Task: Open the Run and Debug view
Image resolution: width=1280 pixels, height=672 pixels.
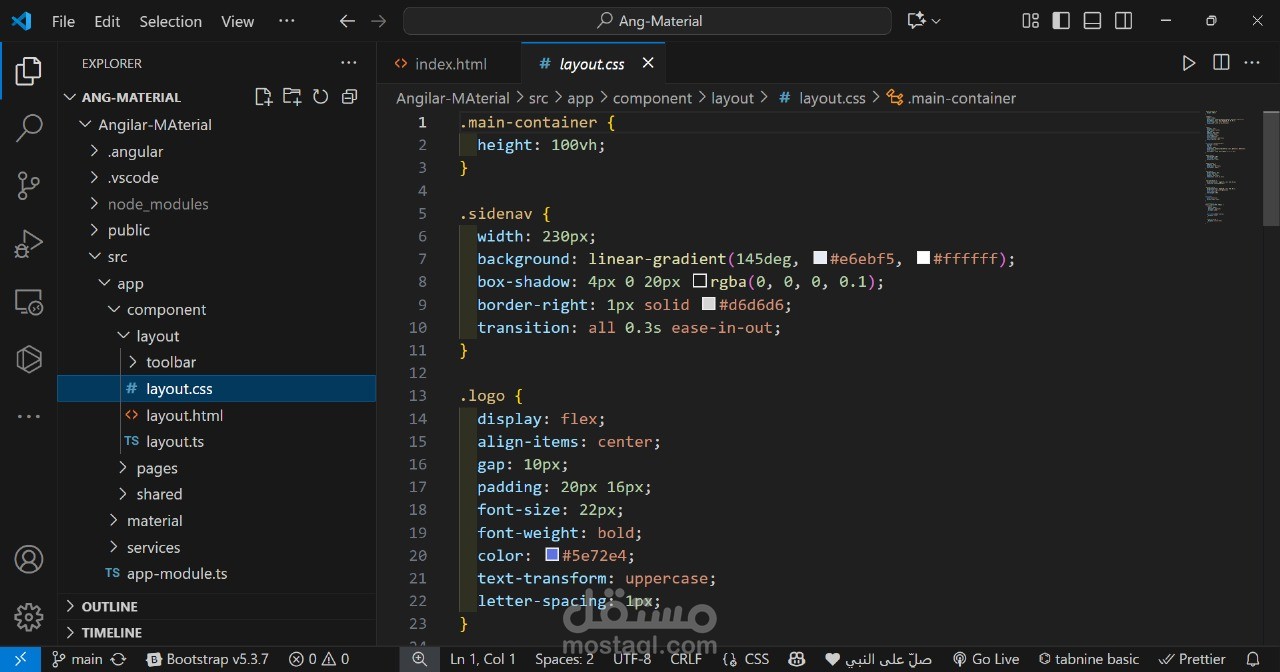Action: (x=28, y=243)
